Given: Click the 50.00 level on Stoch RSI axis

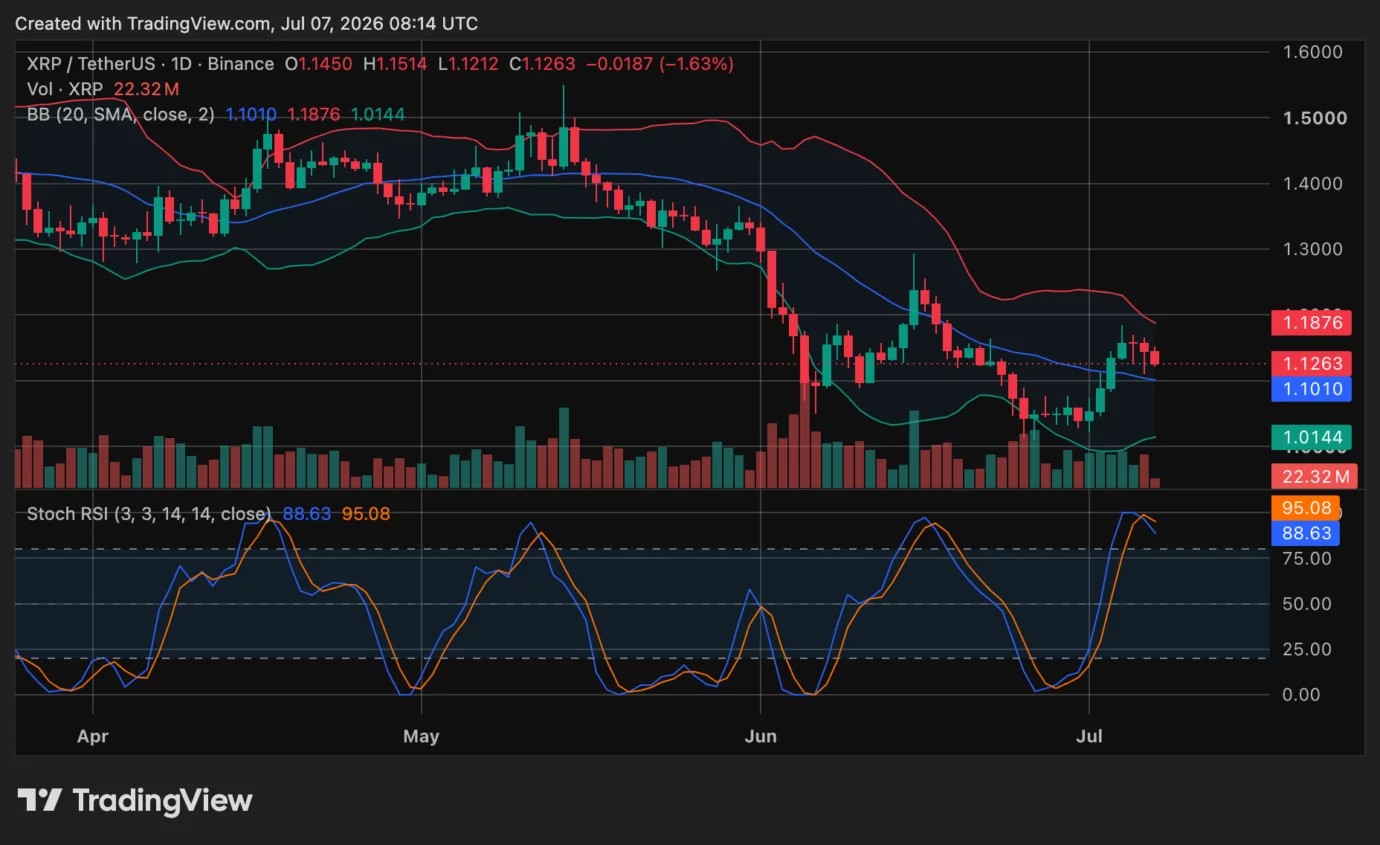Looking at the screenshot, I should (1307, 604).
